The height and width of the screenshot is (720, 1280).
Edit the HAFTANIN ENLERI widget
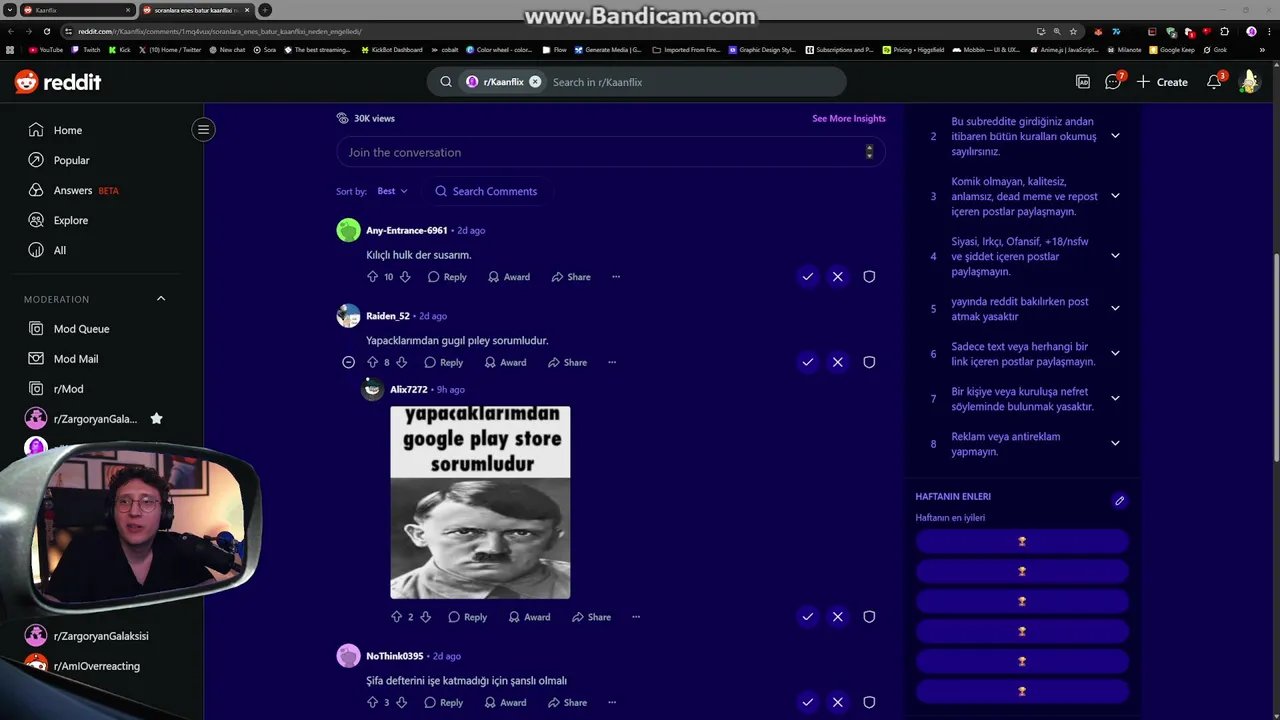pyautogui.click(x=1120, y=501)
